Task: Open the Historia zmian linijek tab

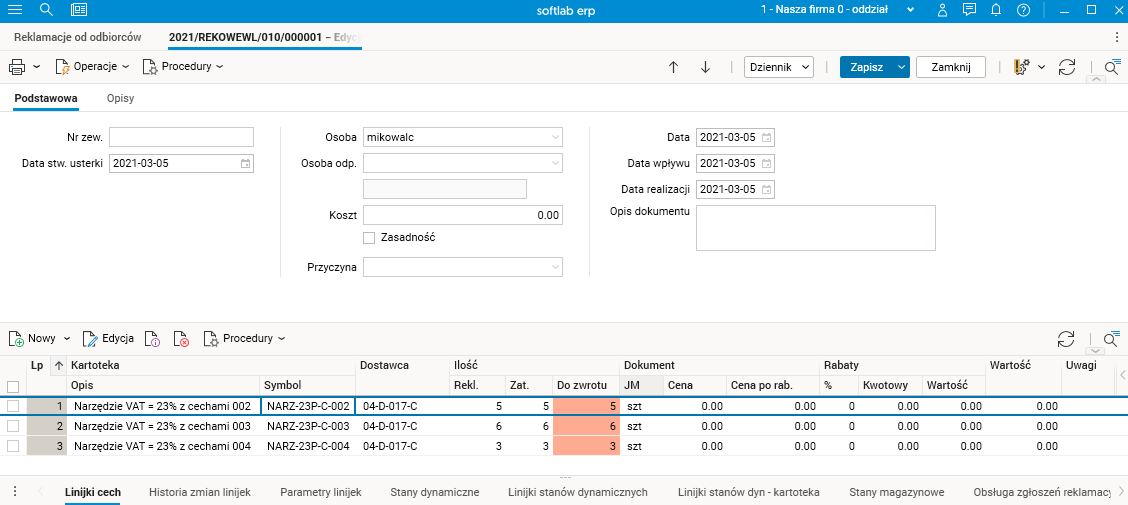Action: click(199, 493)
